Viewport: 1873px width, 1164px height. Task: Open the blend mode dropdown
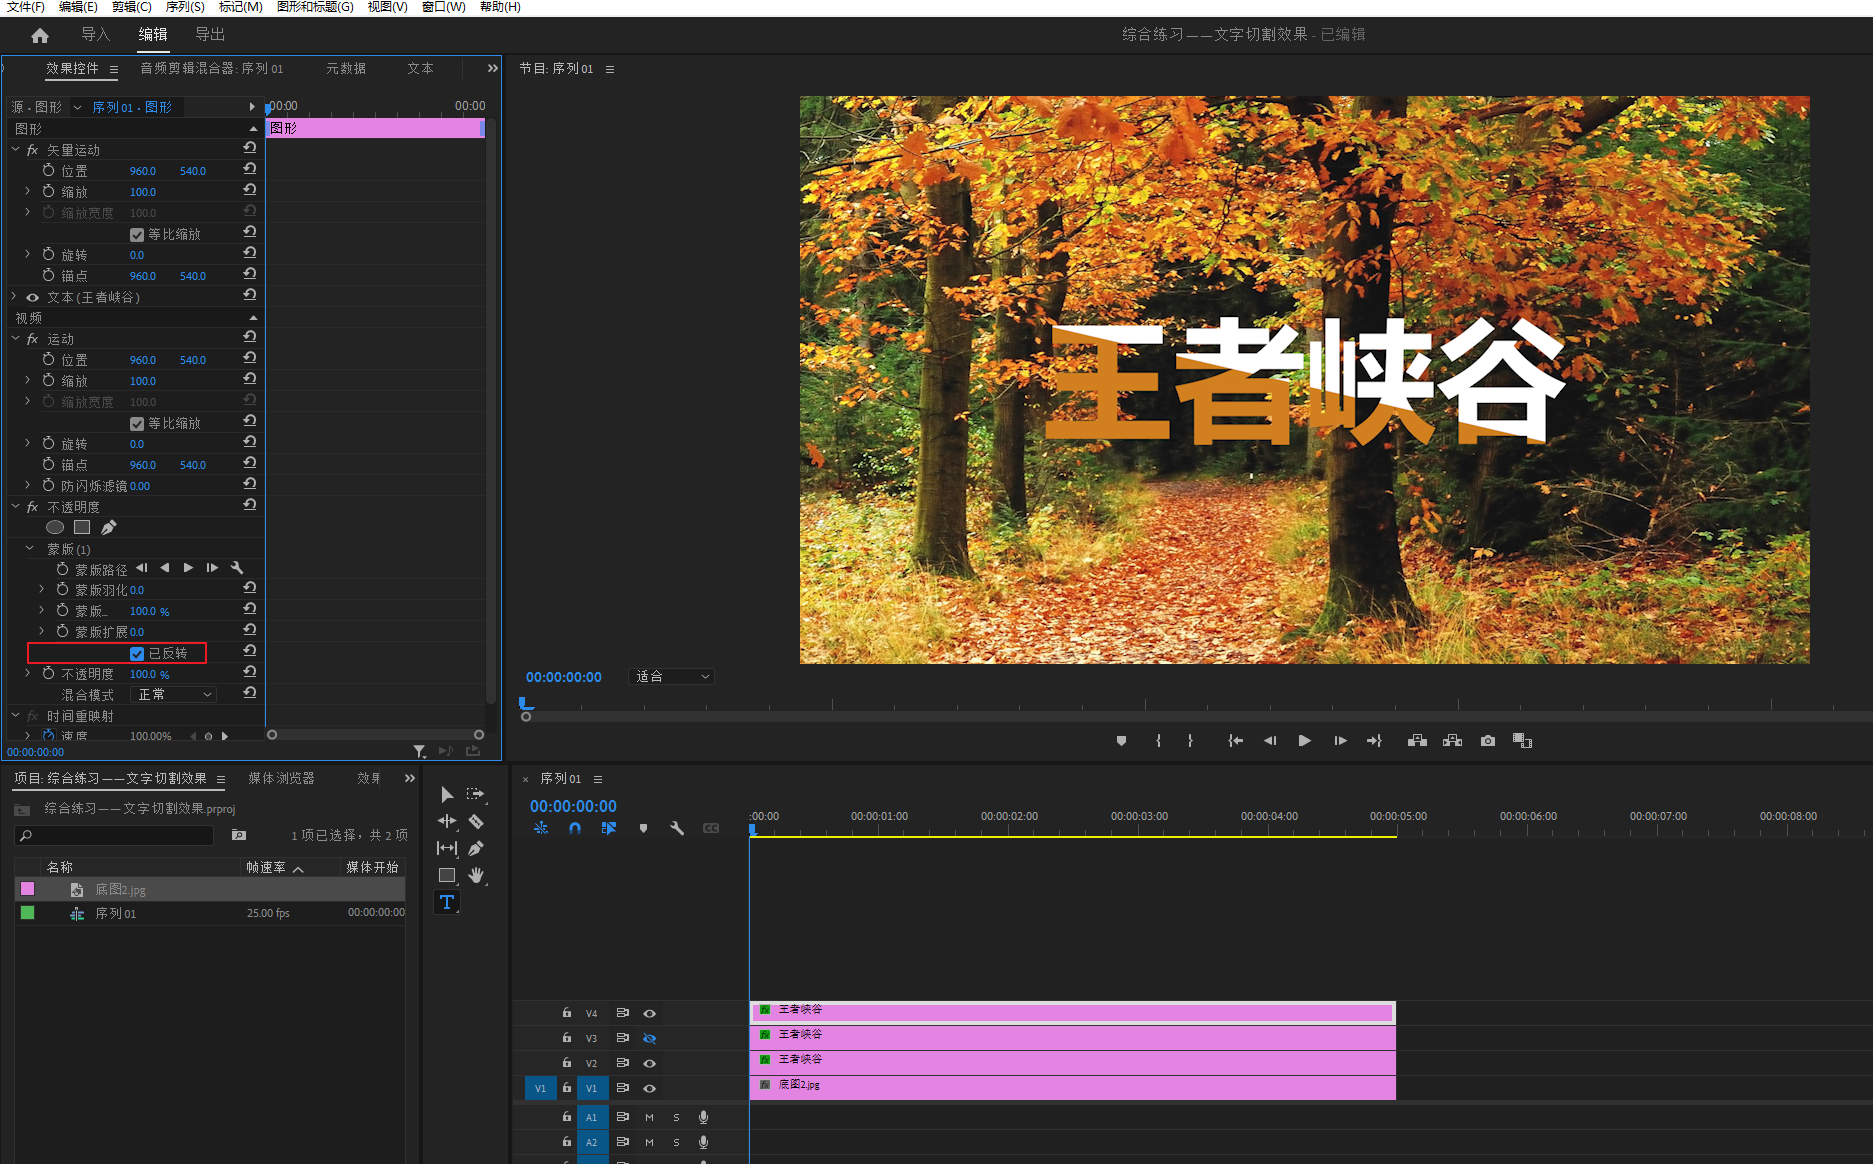pos(175,695)
